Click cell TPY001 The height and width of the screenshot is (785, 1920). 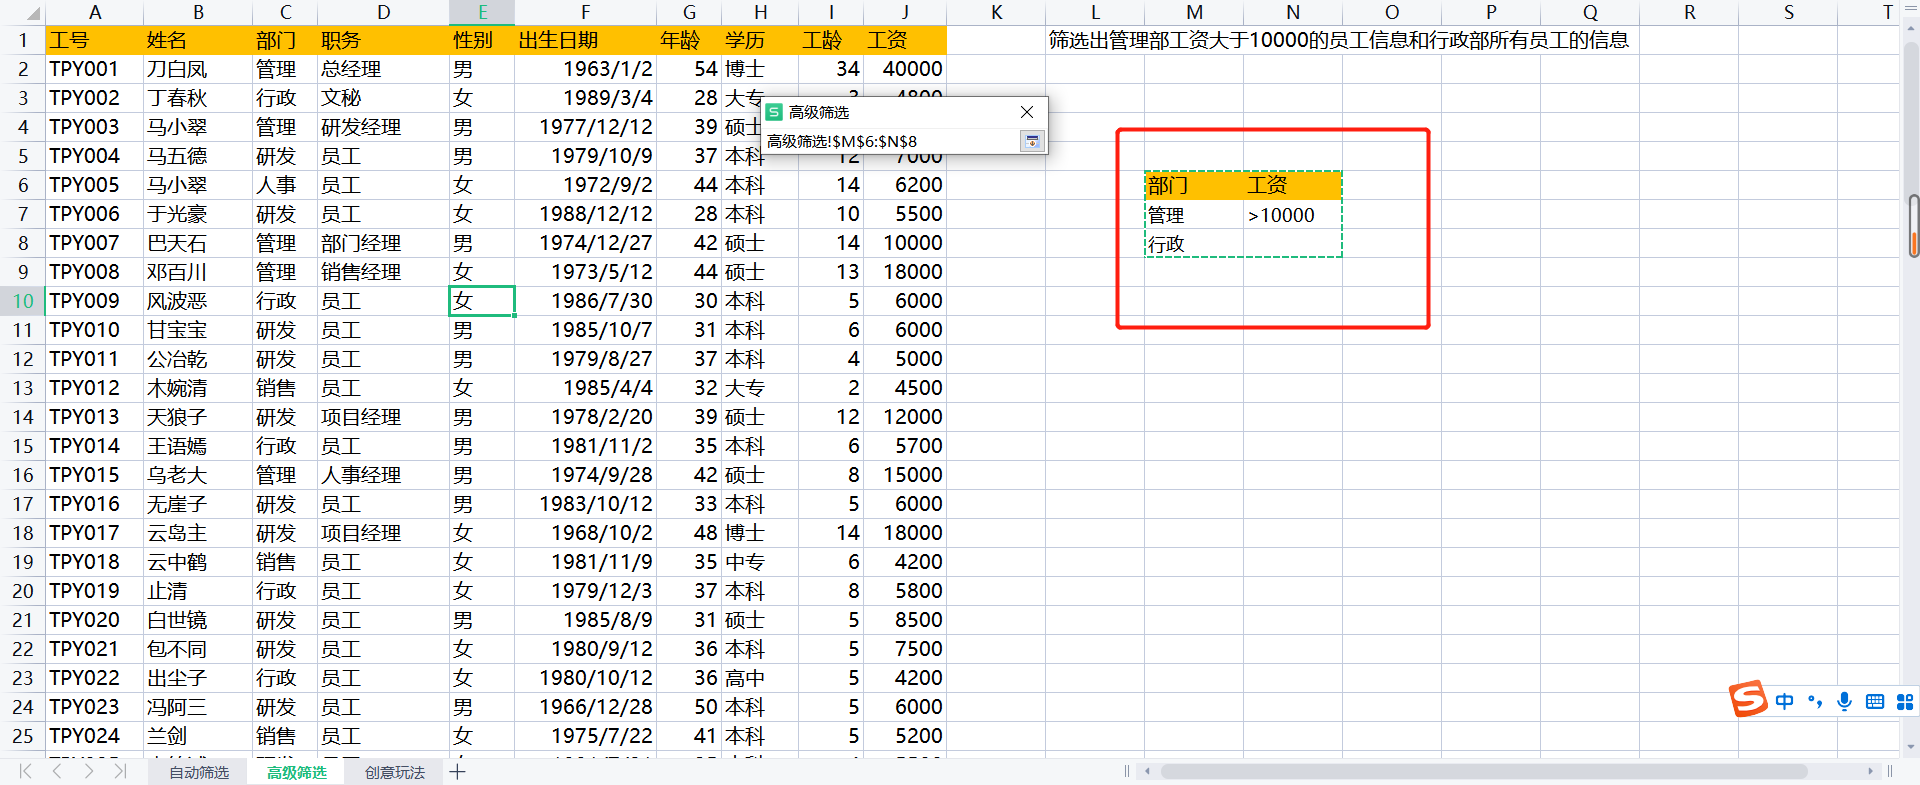(95, 69)
